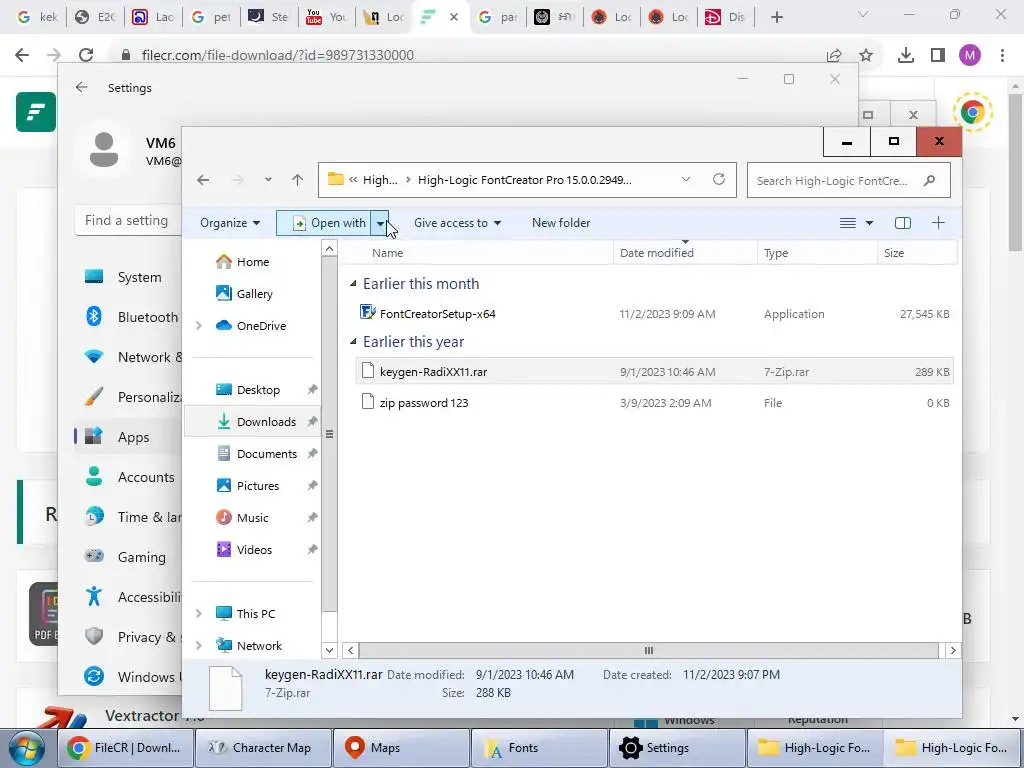This screenshot has height=768, width=1024.
Task: Open Videos quick access folder
Action: tap(254, 550)
